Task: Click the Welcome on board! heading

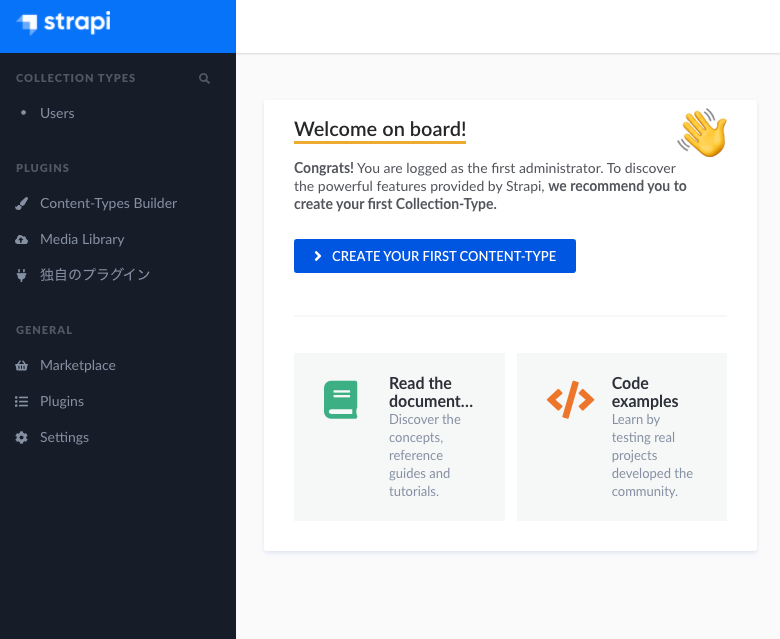Action: tap(380, 129)
